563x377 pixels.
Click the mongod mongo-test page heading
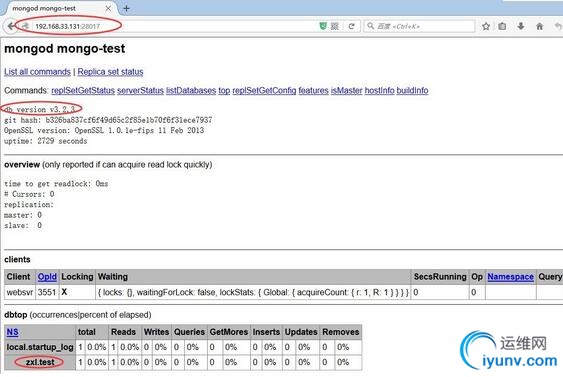(x=65, y=48)
